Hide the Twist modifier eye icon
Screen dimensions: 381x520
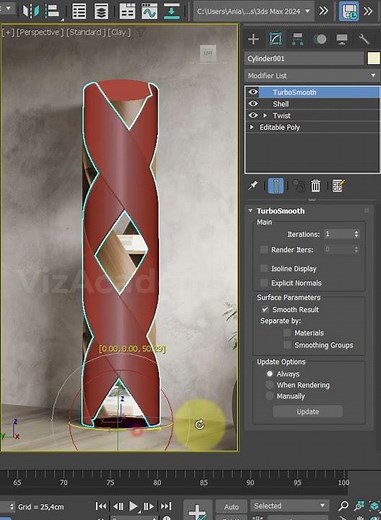[253, 115]
